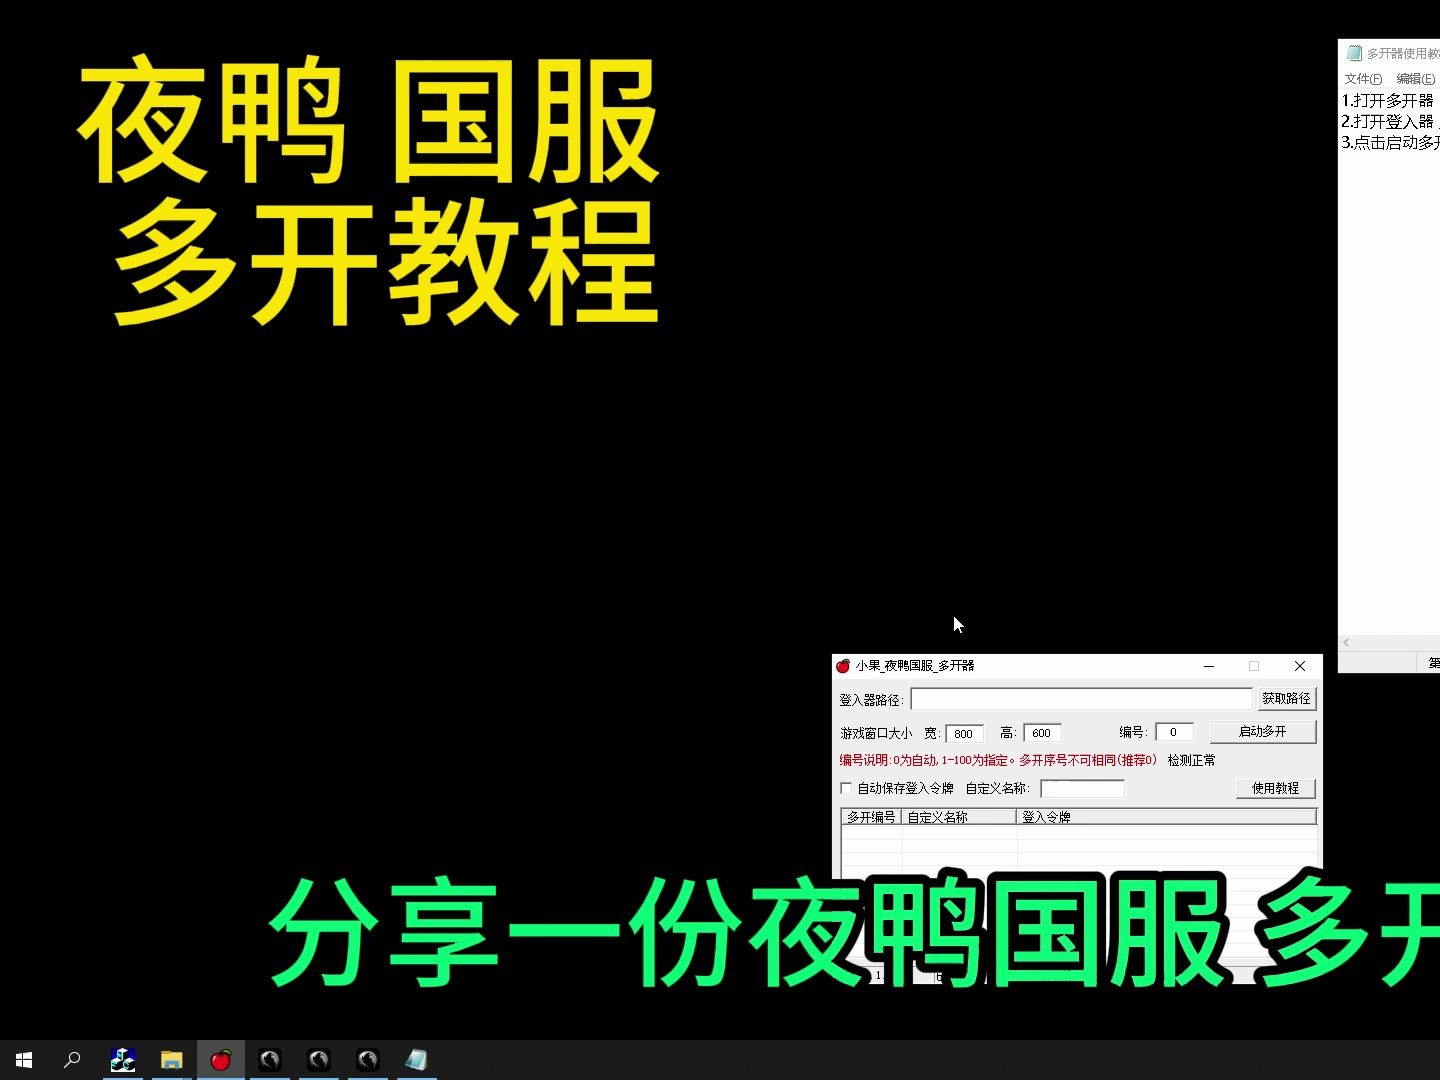Open the blue cubes app in taskbar
Viewport: 1440px width, 1080px height.
(x=123, y=1059)
